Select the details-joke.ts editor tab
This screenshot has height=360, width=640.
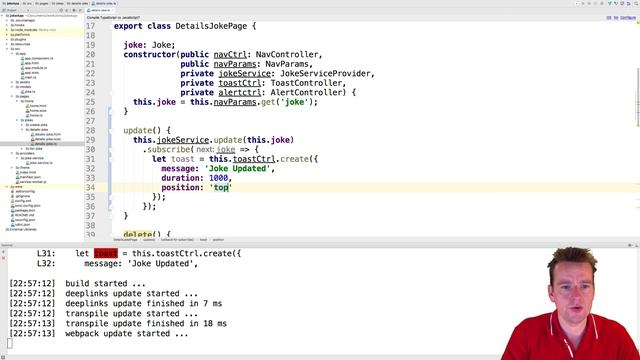point(100,10)
